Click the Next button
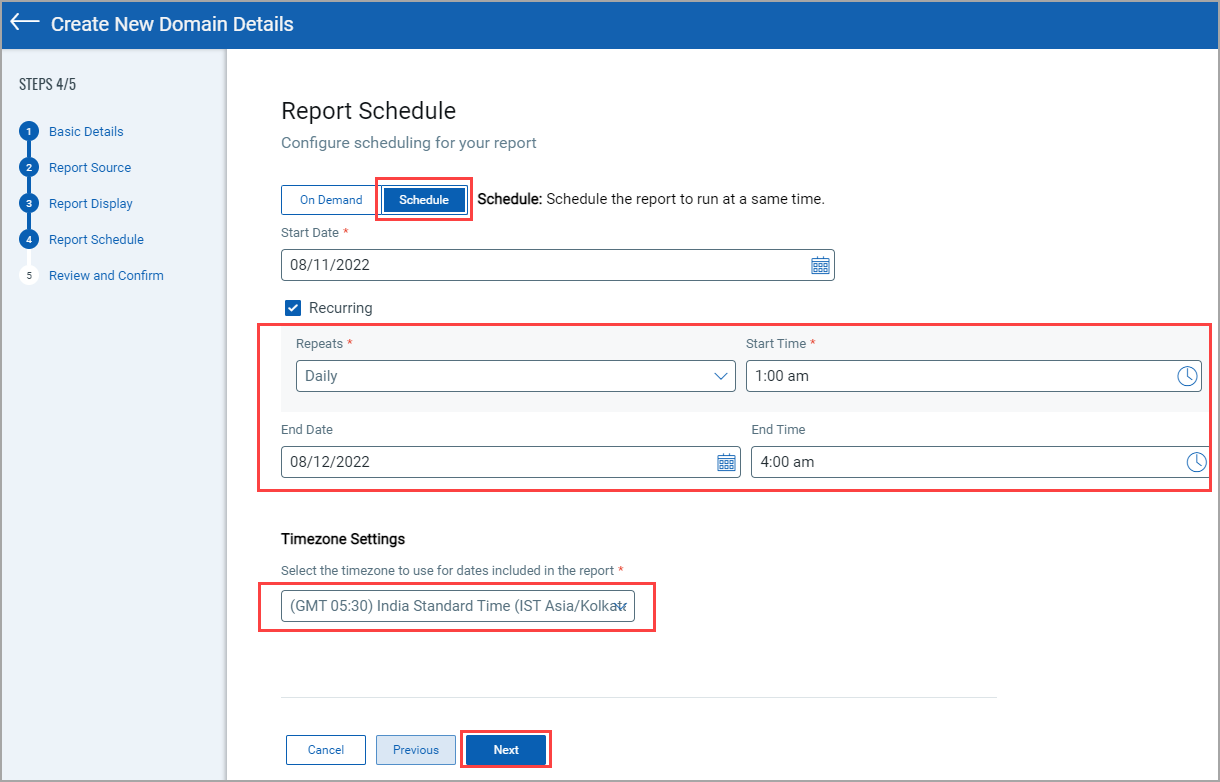The width and height of the screenshot is (1220, 782). (506, 750)
